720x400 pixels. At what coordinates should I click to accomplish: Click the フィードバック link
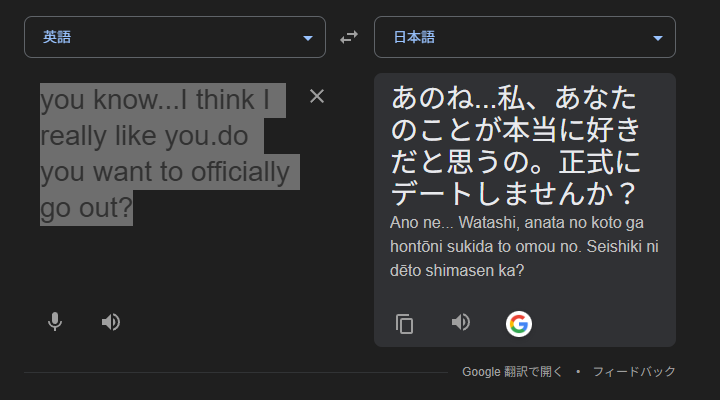pos(634,371)
